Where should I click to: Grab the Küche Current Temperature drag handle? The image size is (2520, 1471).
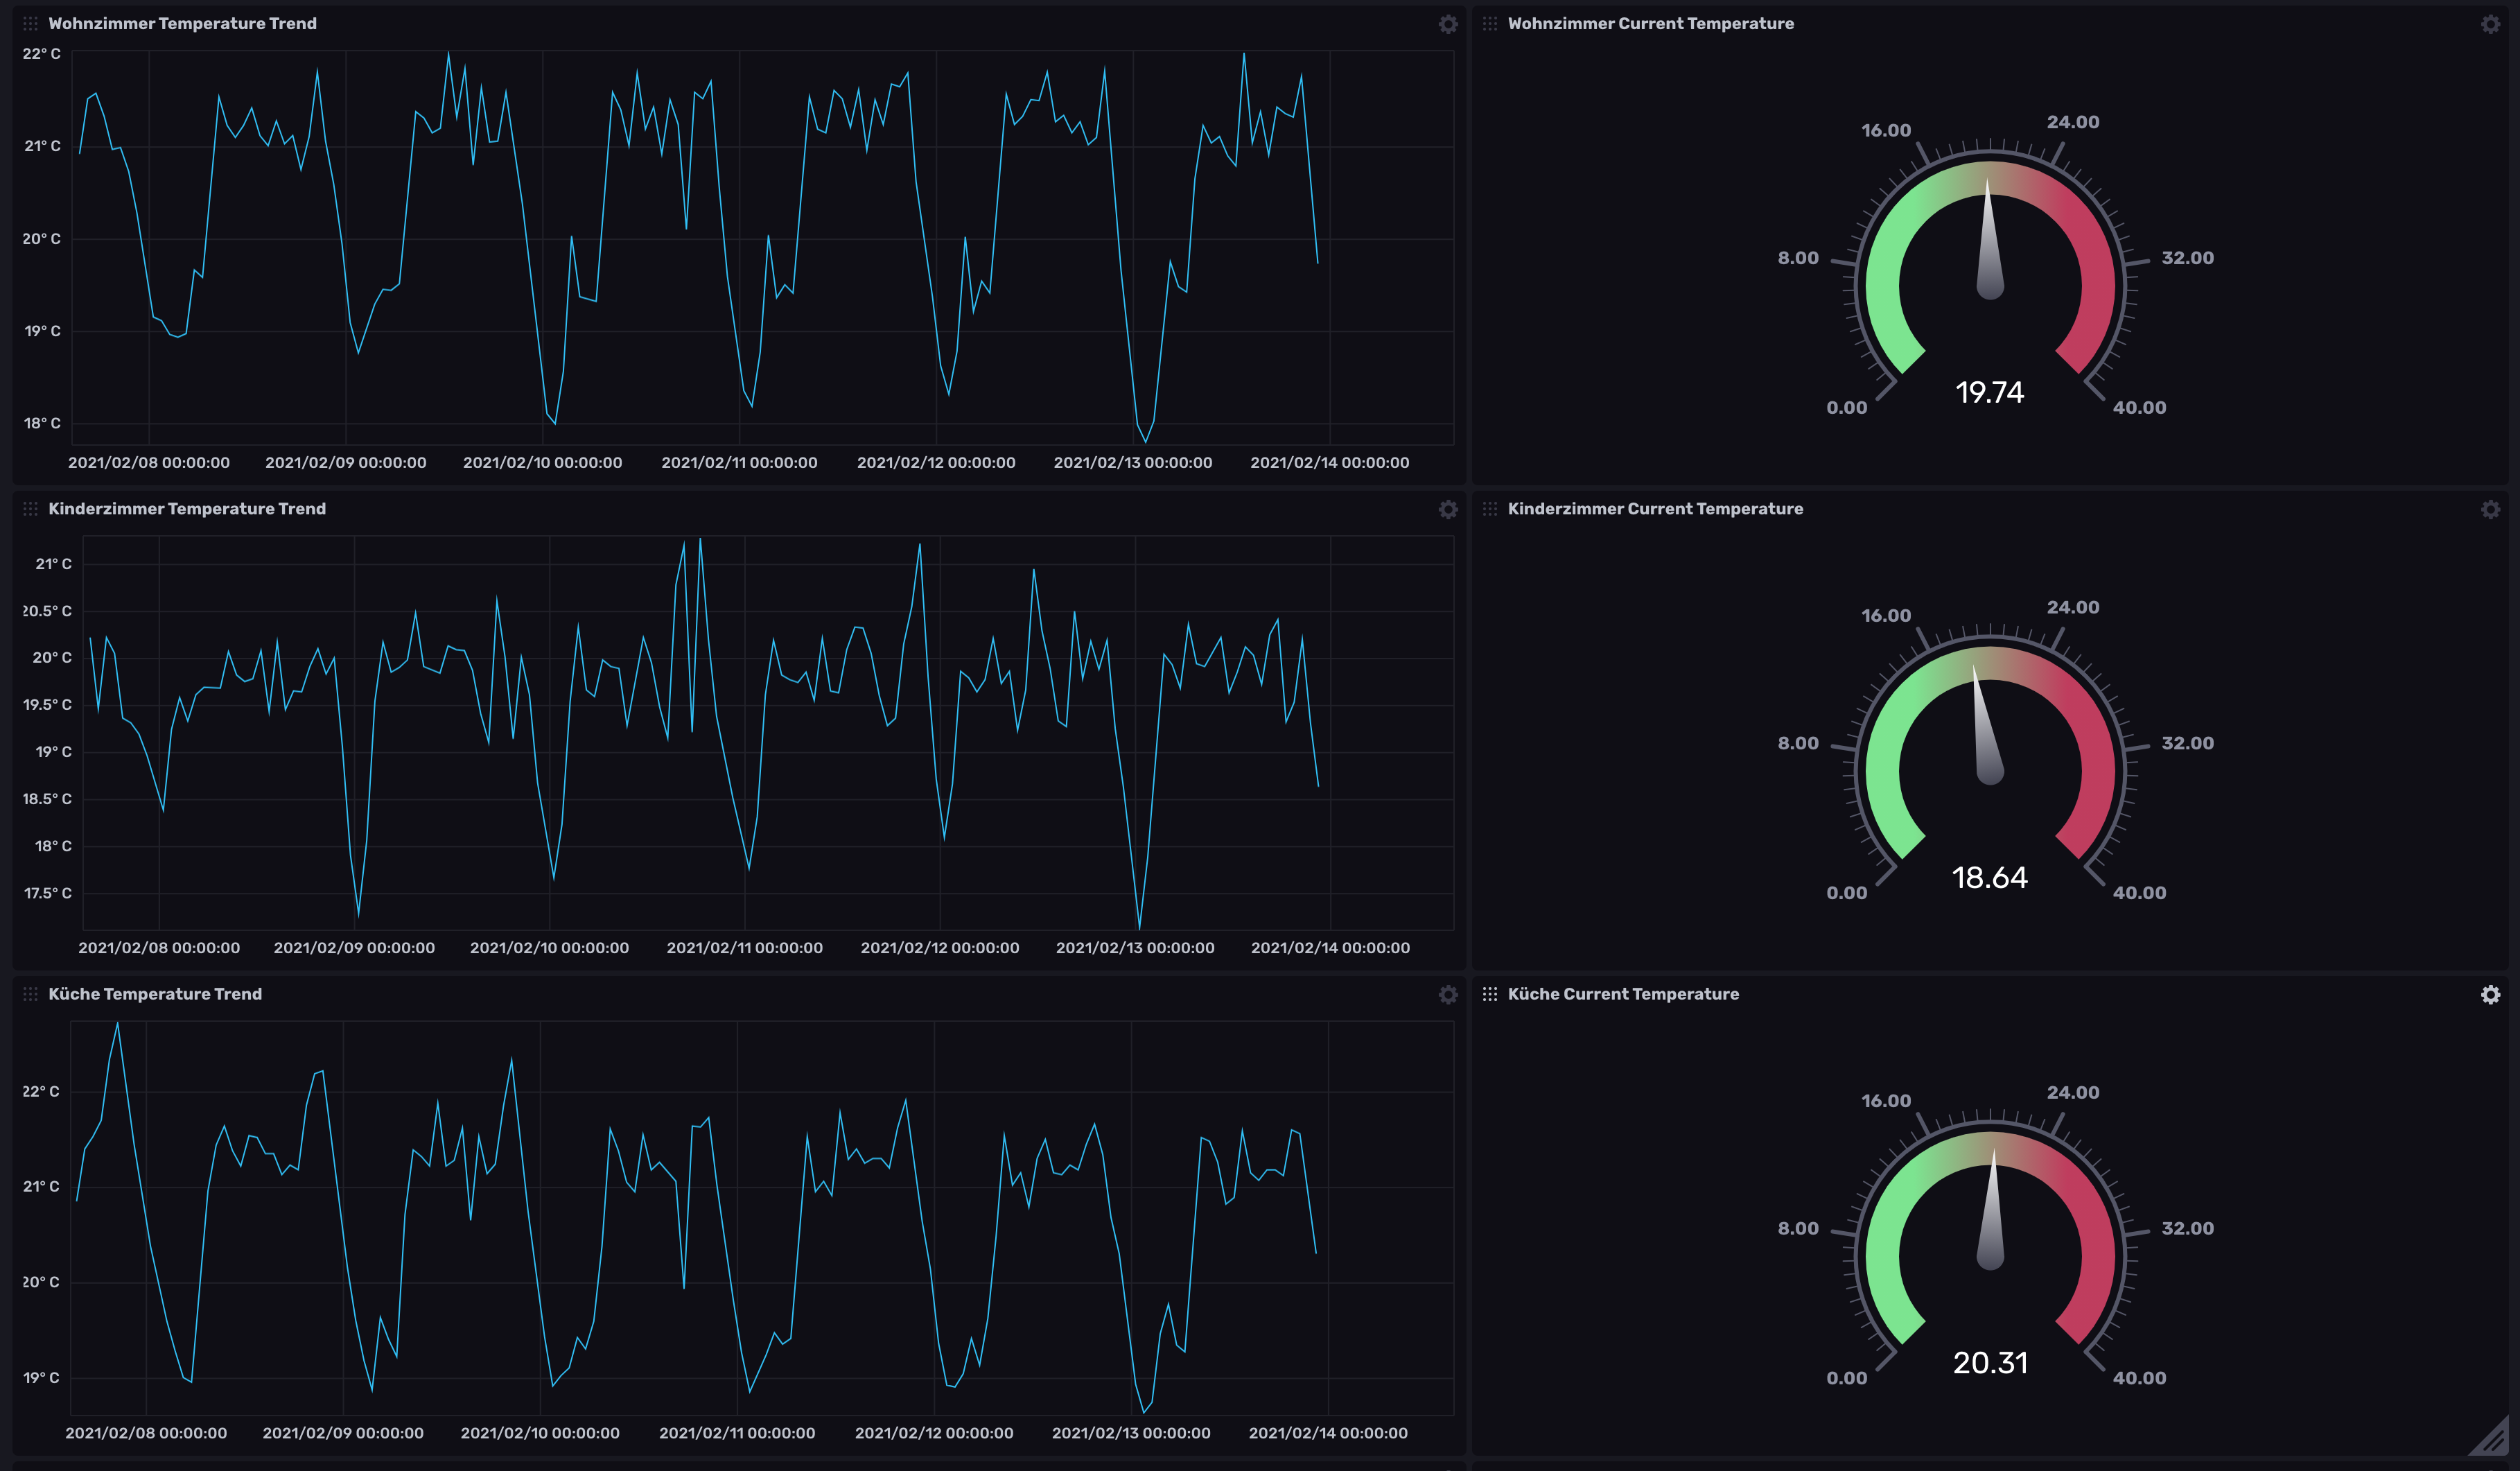(1489, 995)
